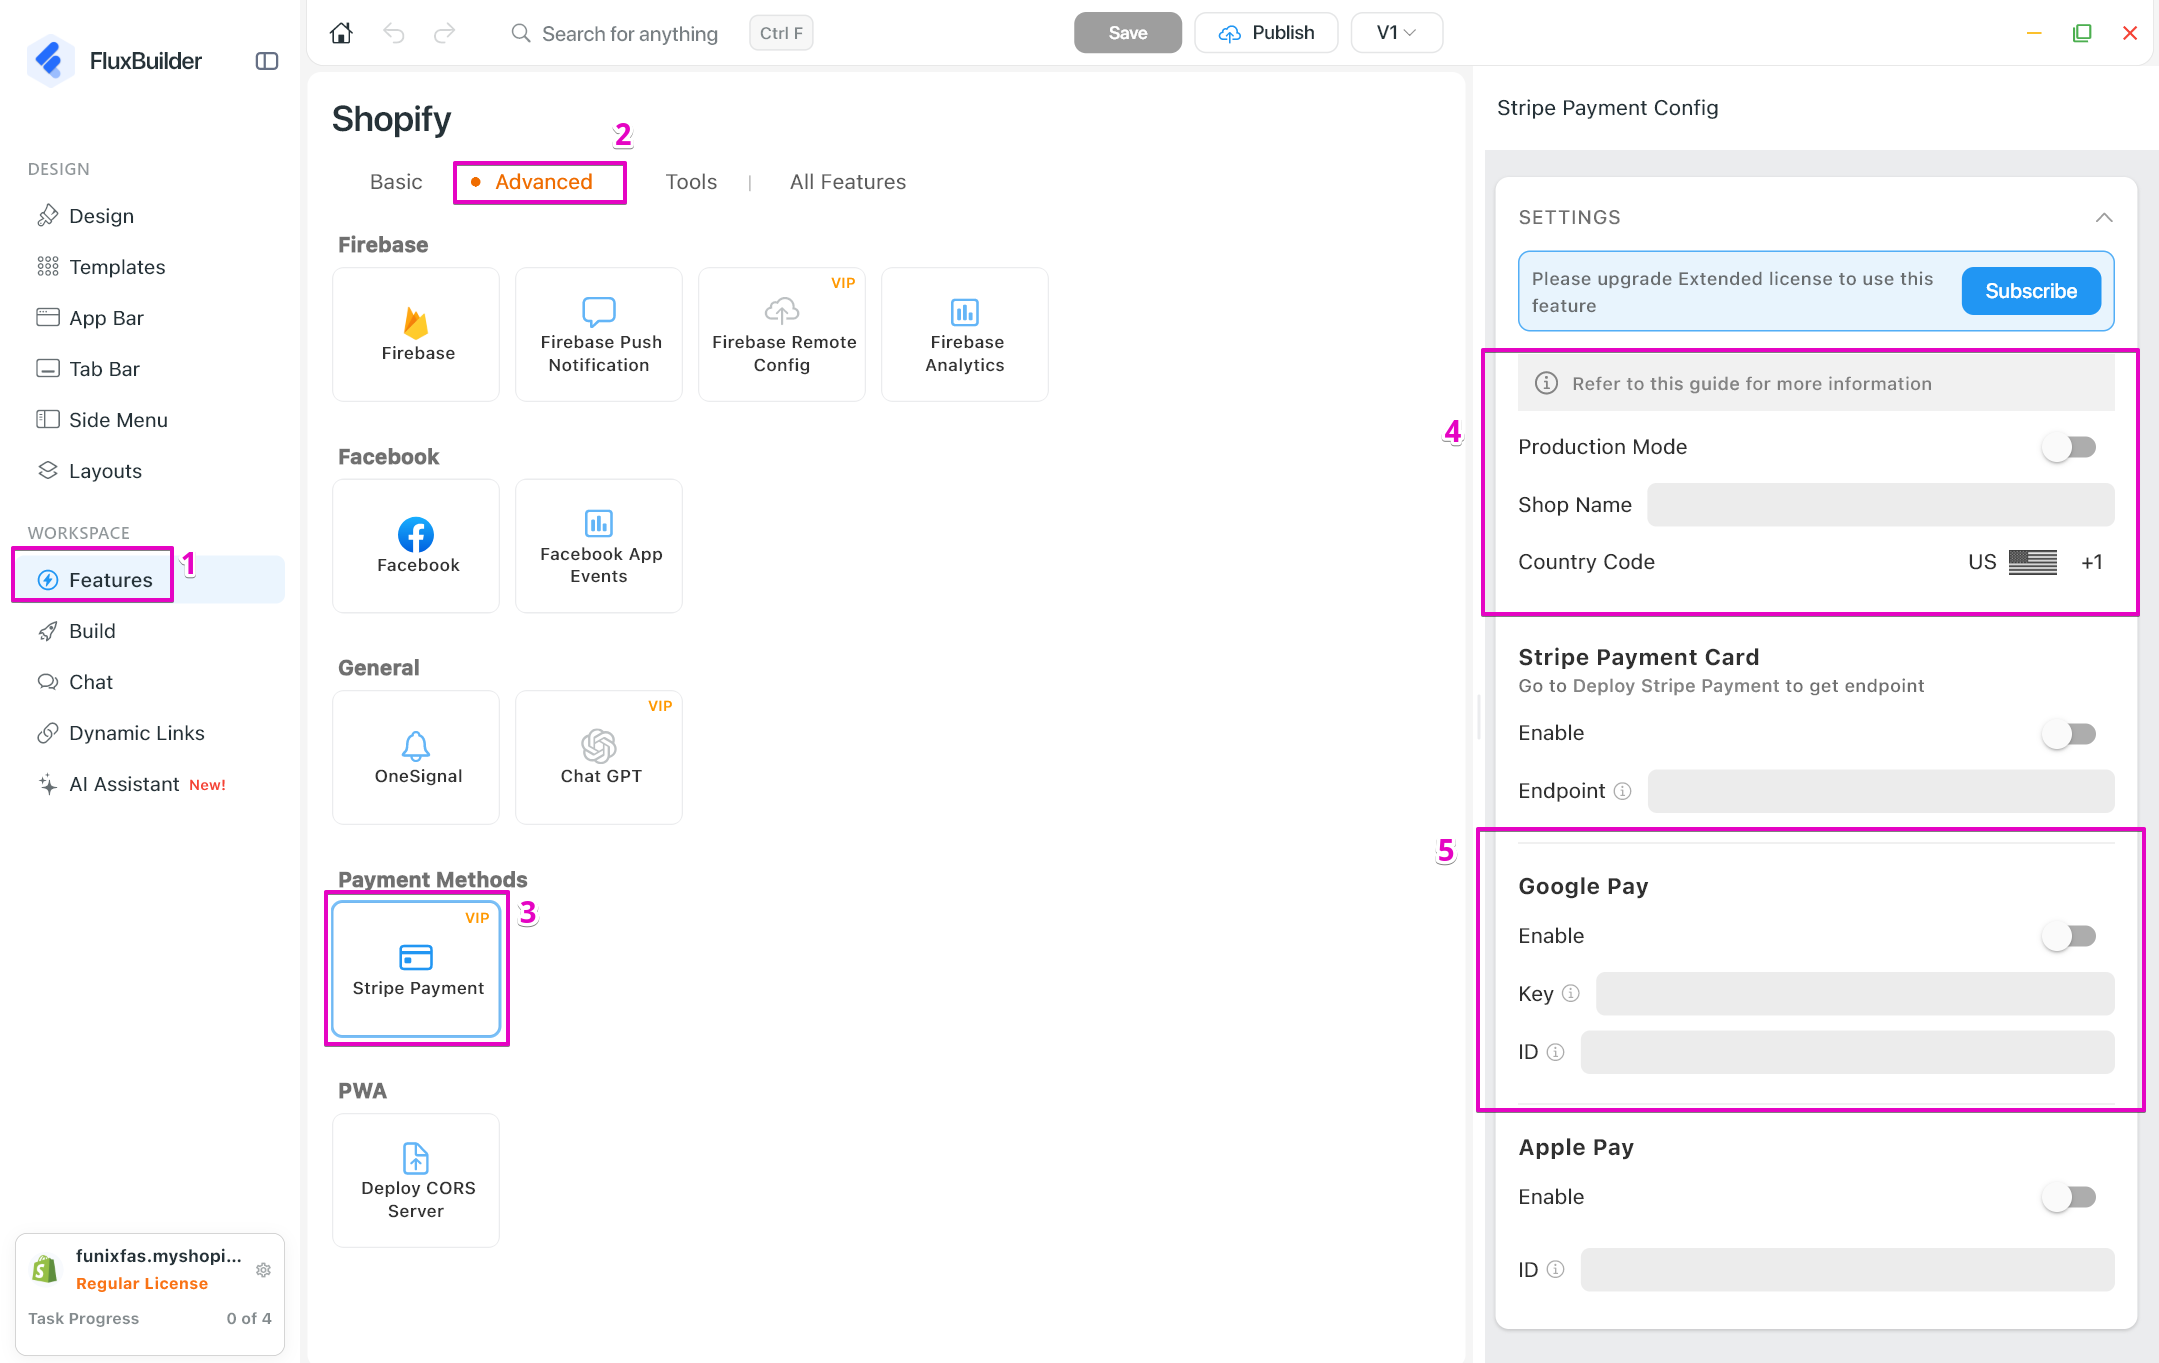Viewport: 2159px width, 1363px height.
Task: Open the Chat GPT feature card
Action: [599, 757]
